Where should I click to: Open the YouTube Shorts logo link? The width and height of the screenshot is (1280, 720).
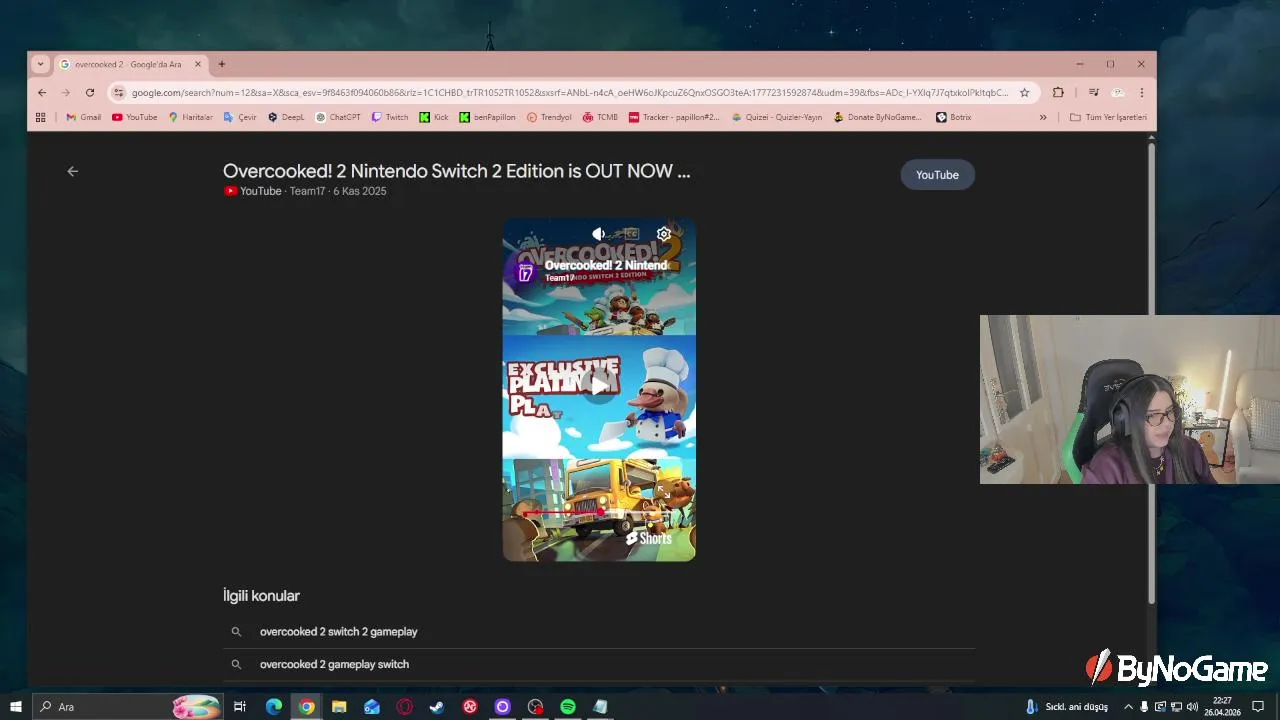click(x=649, y=538)
